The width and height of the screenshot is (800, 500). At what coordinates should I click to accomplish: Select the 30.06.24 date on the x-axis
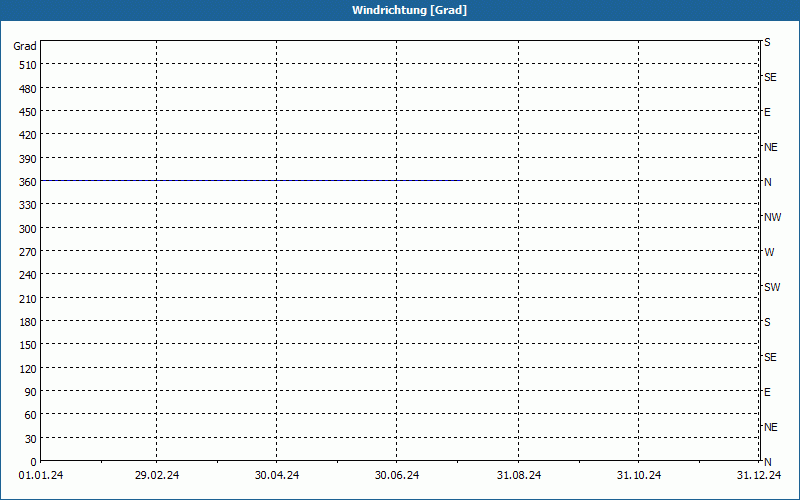point(397,476)
